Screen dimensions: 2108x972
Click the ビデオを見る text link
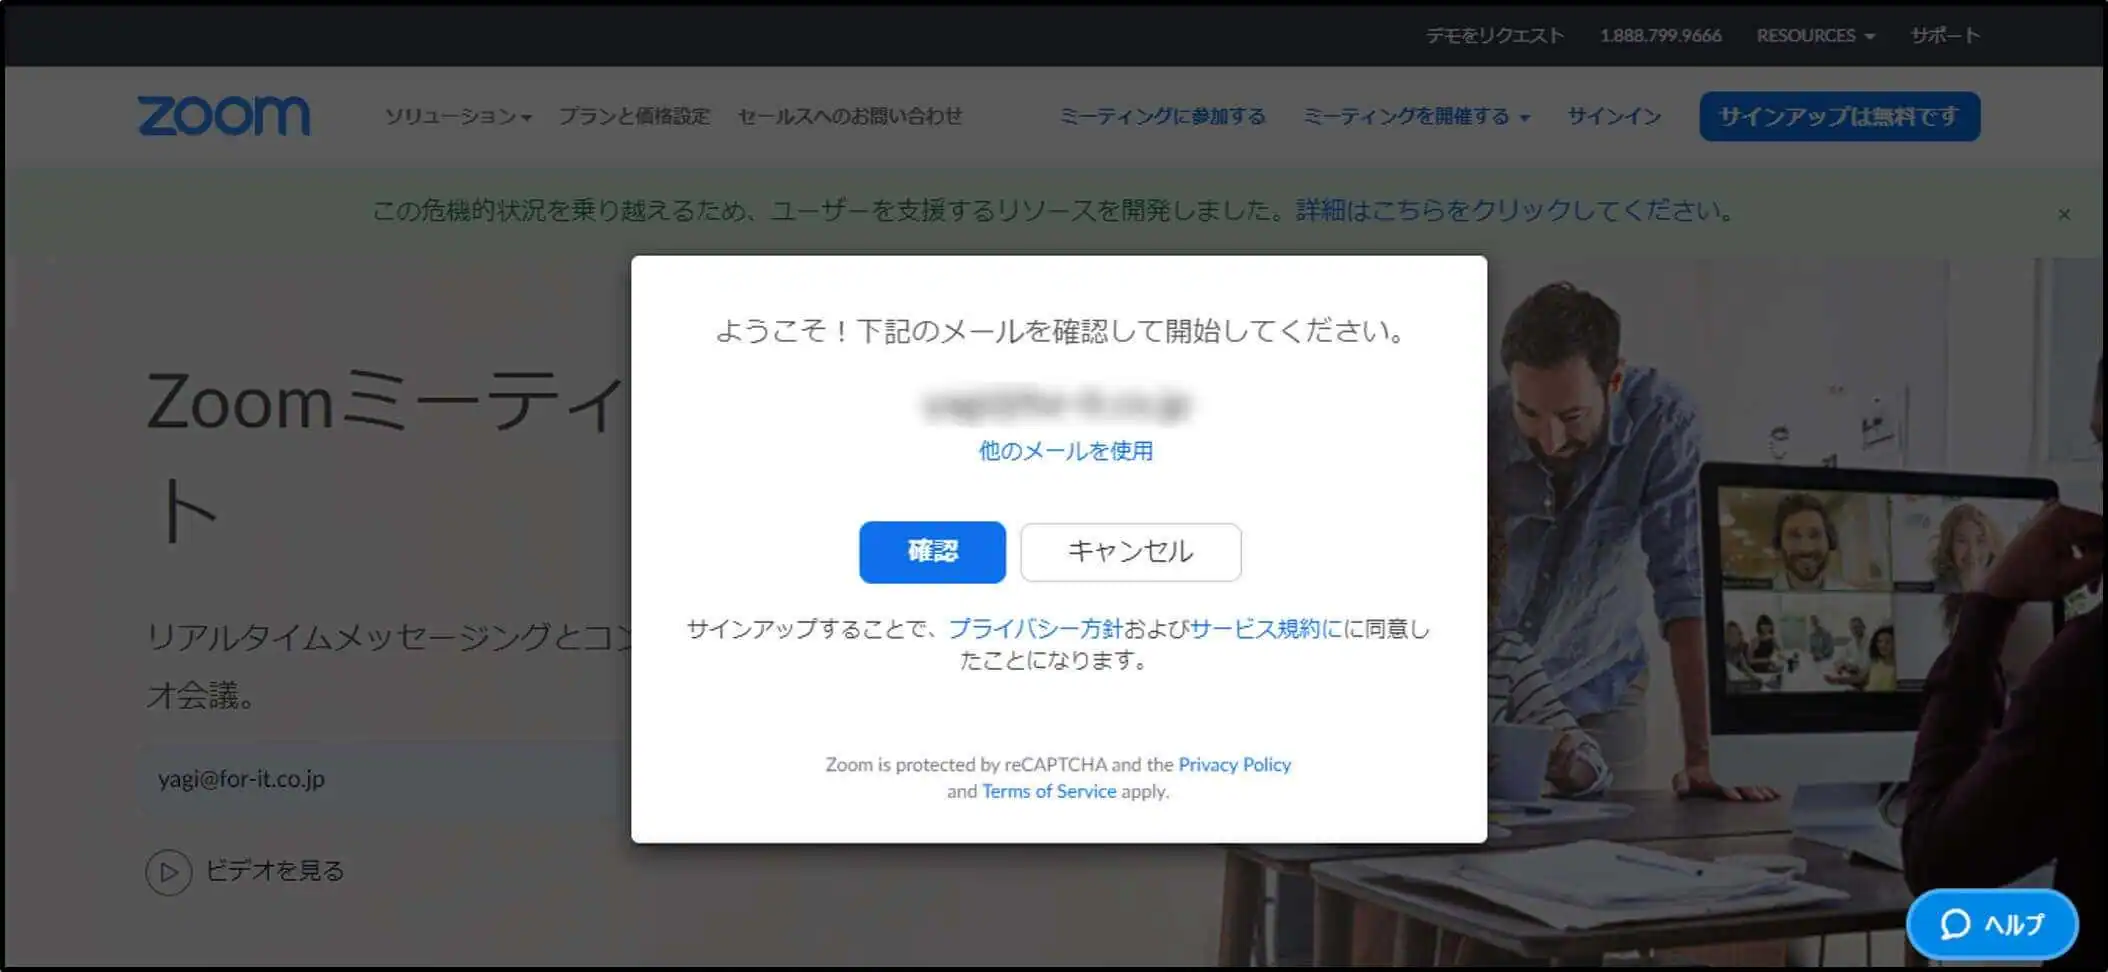[x=275, y=871]
